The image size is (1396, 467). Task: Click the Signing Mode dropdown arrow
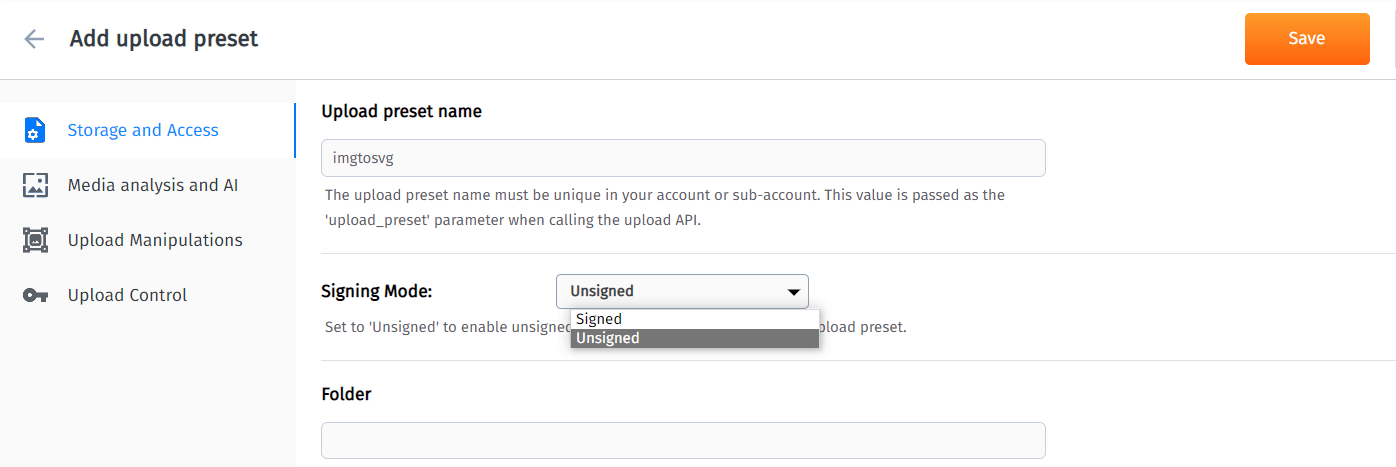click(x=794, y=292)
